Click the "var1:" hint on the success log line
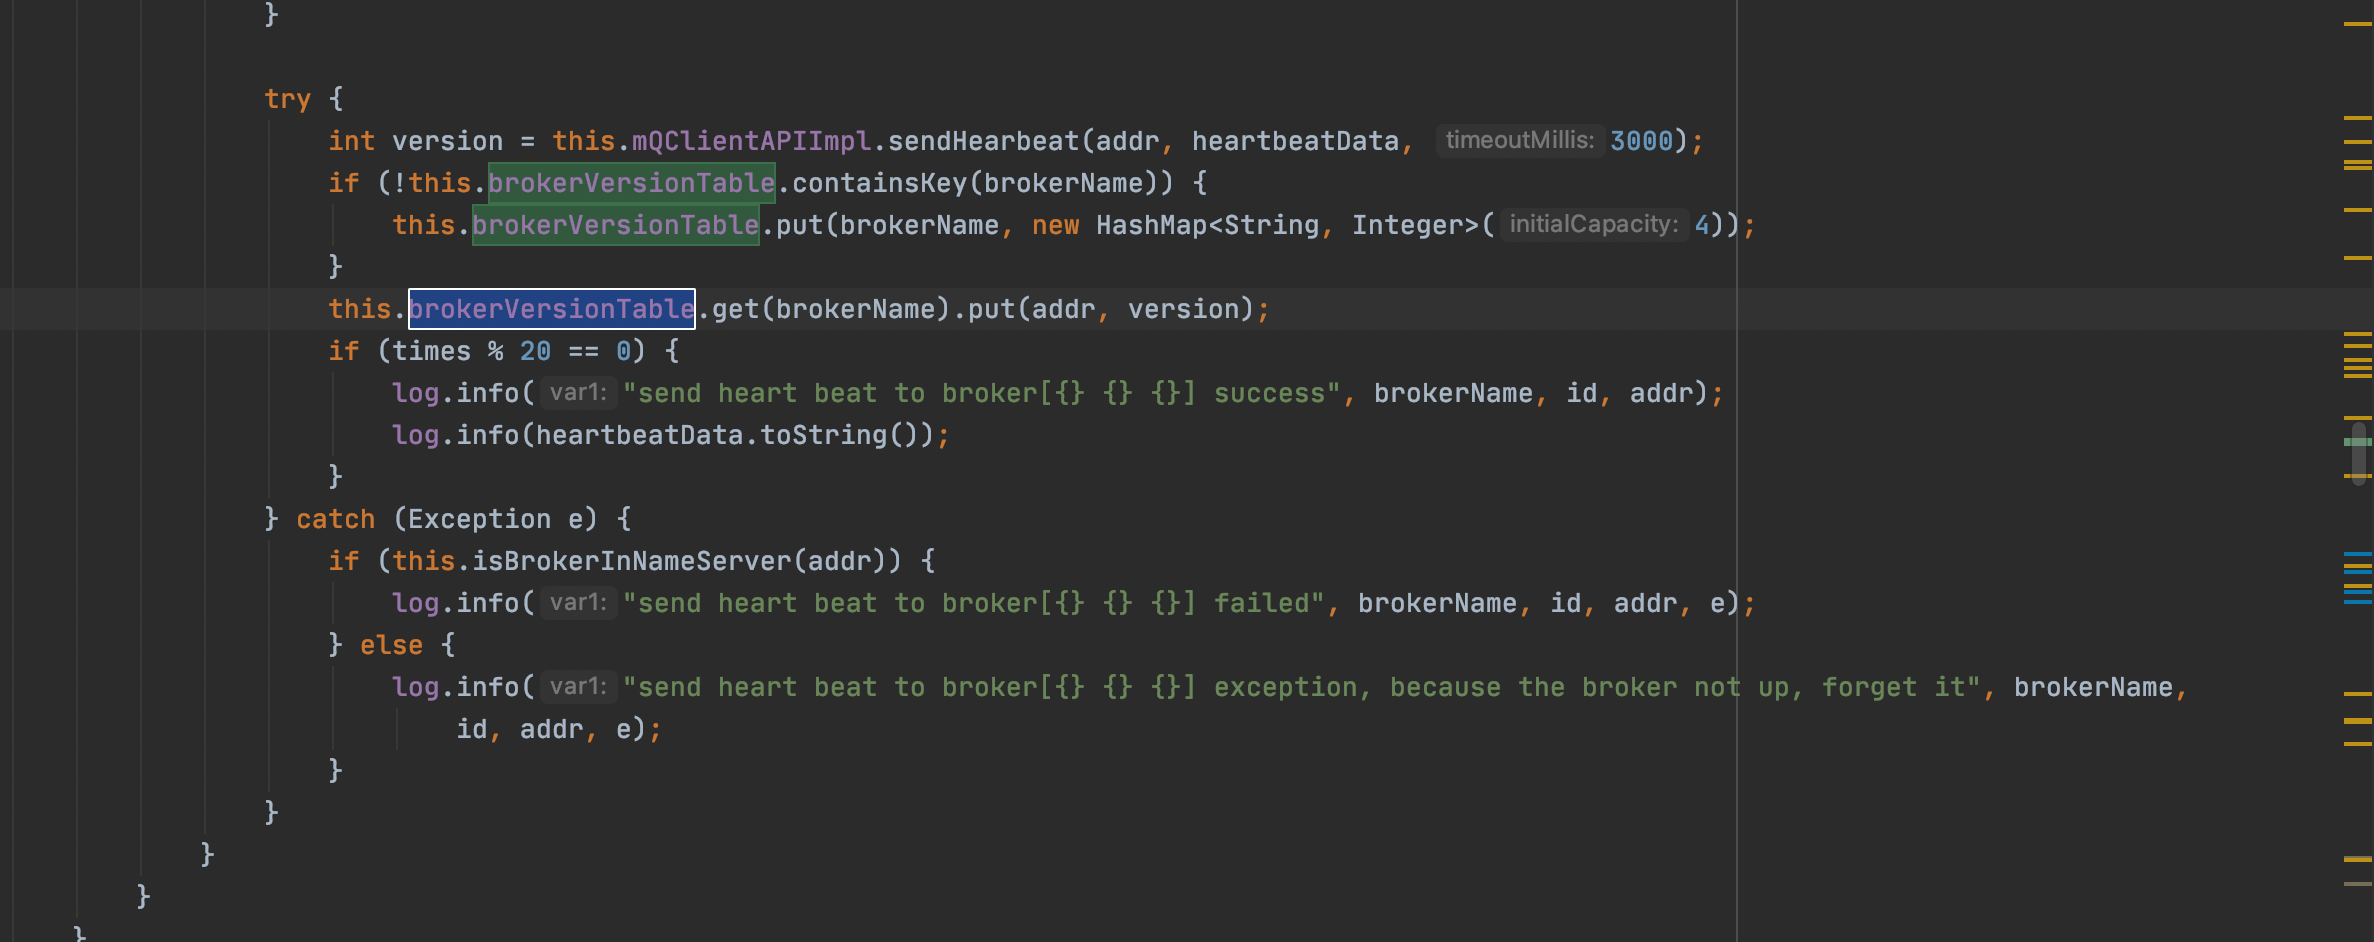Image resolution: width=2374 pixels, height=942 pixels. [578, 392]
